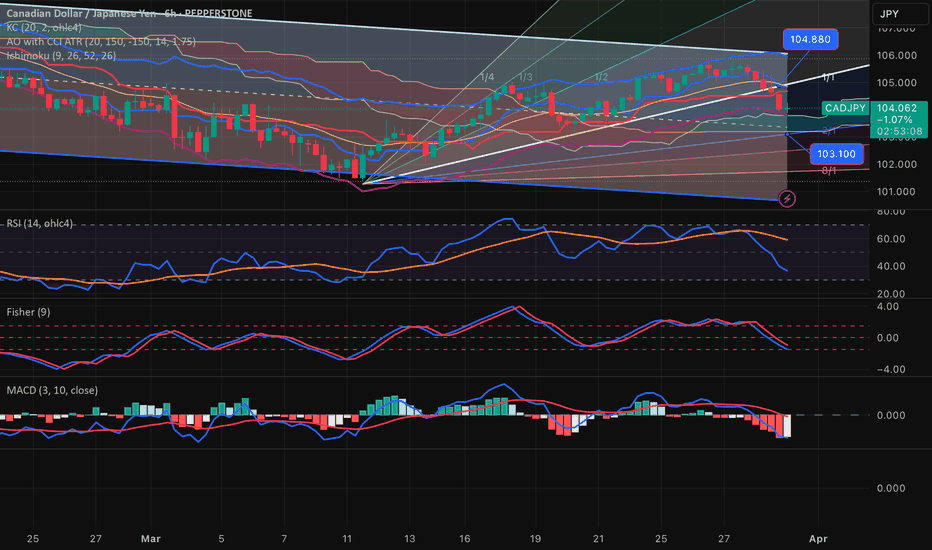Select the KC (20, 2, ohlc4) indicator legend
The height and width of the screenshot is (550, 932).
[x=44, y=27]
